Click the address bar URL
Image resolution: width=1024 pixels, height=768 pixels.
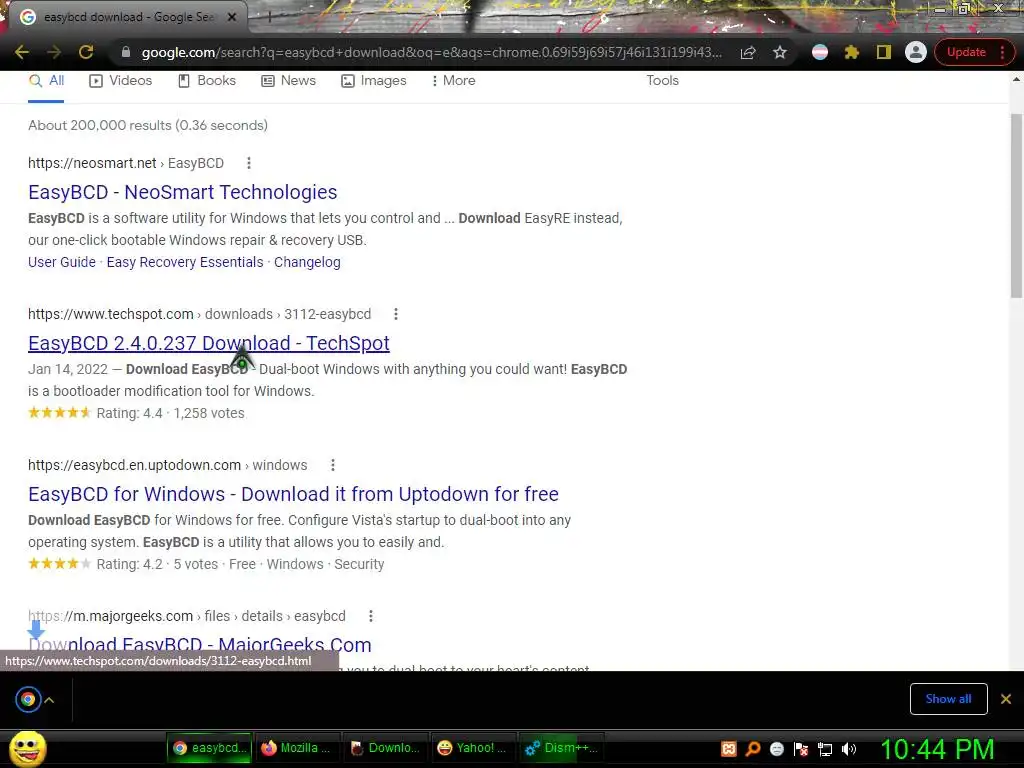pos(431,52)
